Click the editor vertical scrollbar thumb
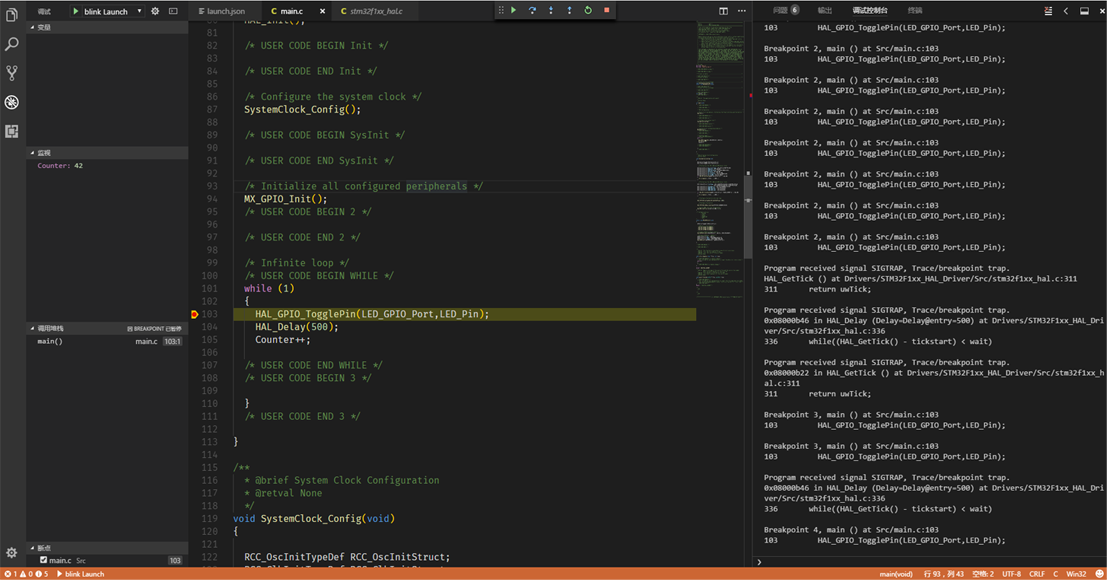 click(748, 215)
